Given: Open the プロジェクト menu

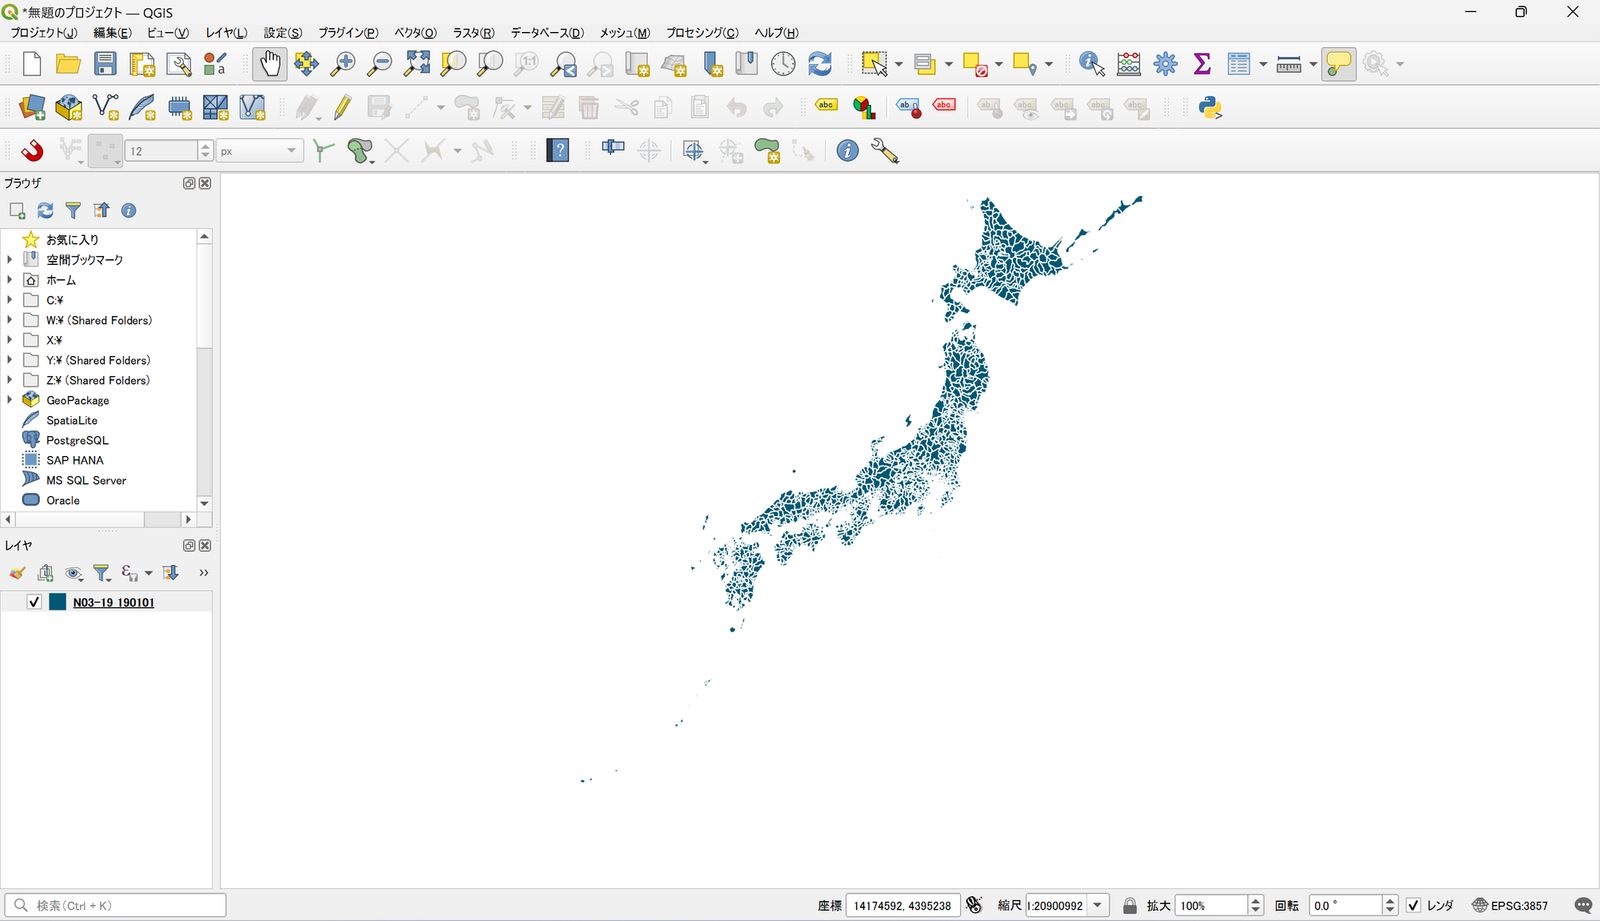Looking at the screenshot, I should tap(44, 33).
